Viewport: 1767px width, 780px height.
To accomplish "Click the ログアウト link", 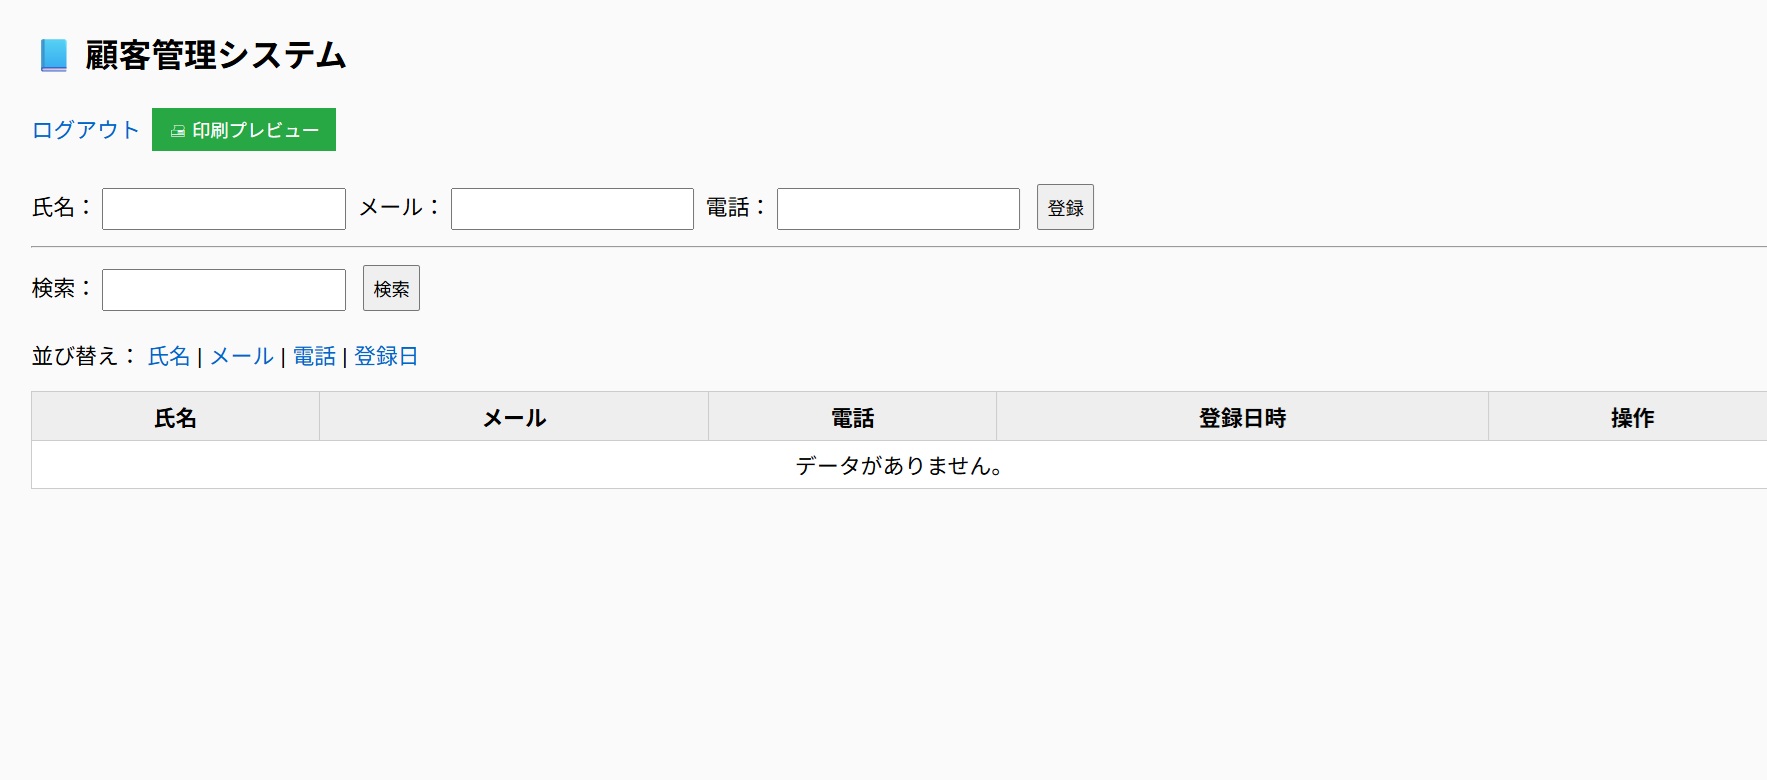I will pos(86,130).
